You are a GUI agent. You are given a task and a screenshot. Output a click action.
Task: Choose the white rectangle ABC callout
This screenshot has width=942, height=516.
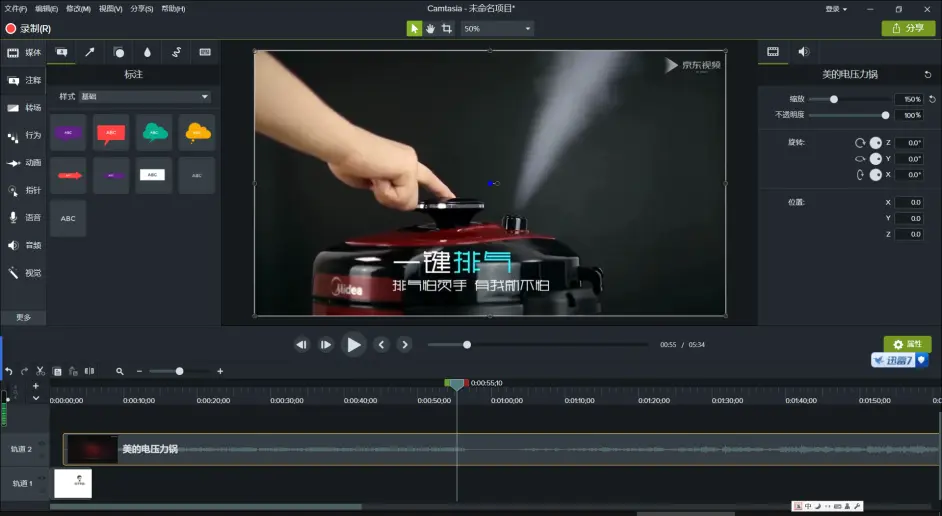click(153, 175)
